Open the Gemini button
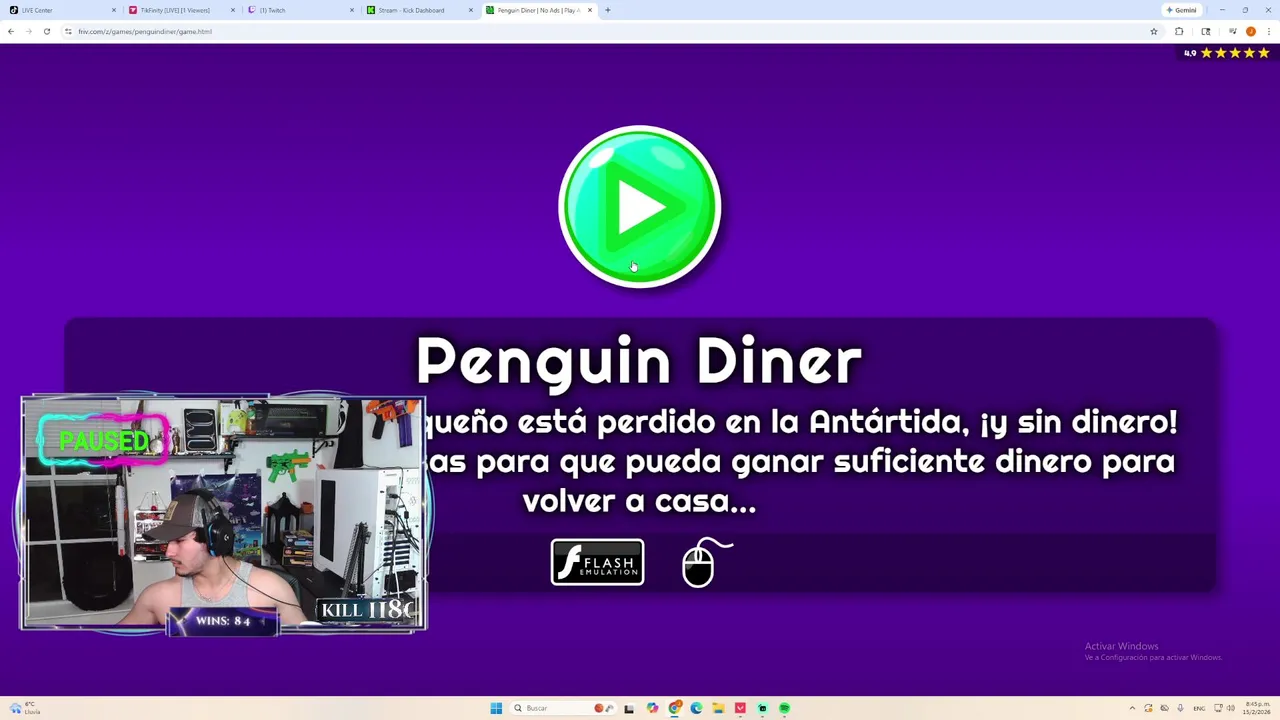Viewport: 1280px width, 720px height. pyautogui.click(x=1182, y=10)
